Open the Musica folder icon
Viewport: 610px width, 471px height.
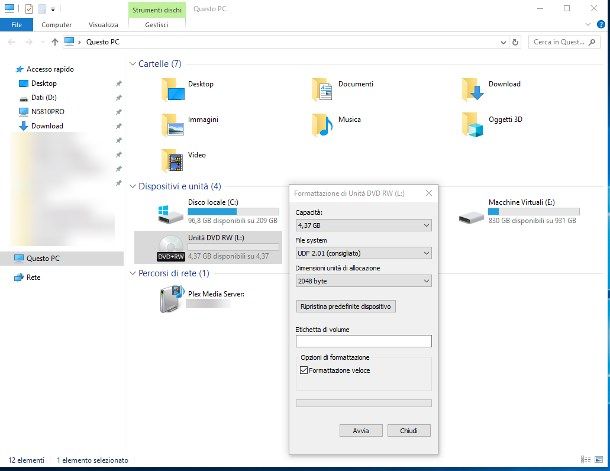click(x=323, y=125)
